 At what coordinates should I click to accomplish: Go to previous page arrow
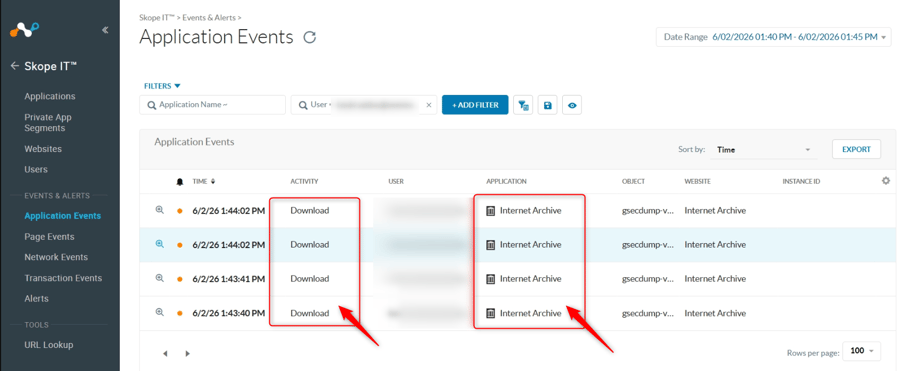pos(165,353)
